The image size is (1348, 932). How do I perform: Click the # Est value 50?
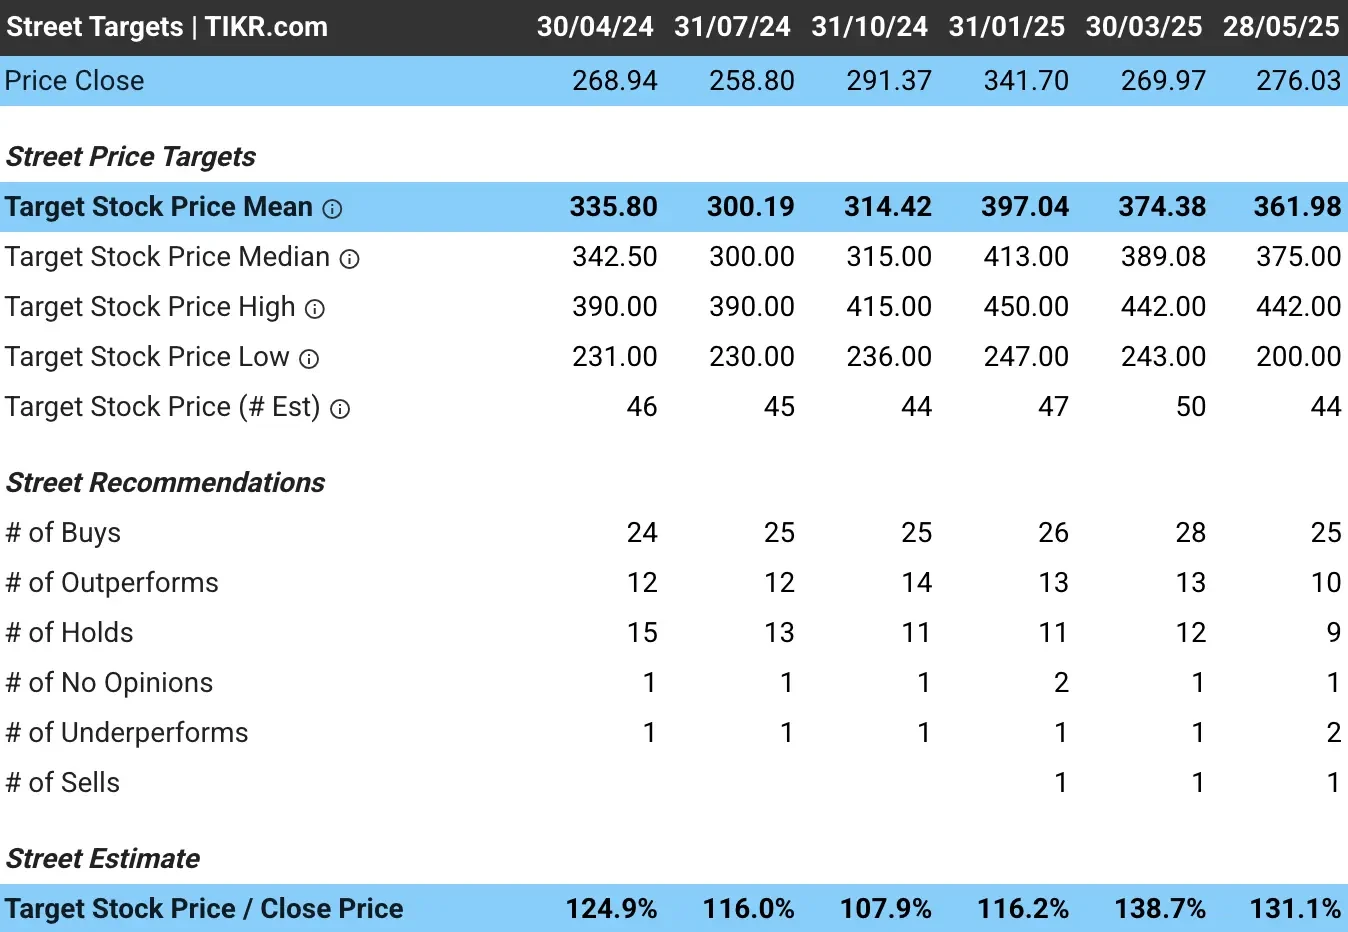(x=1190, y=407)
